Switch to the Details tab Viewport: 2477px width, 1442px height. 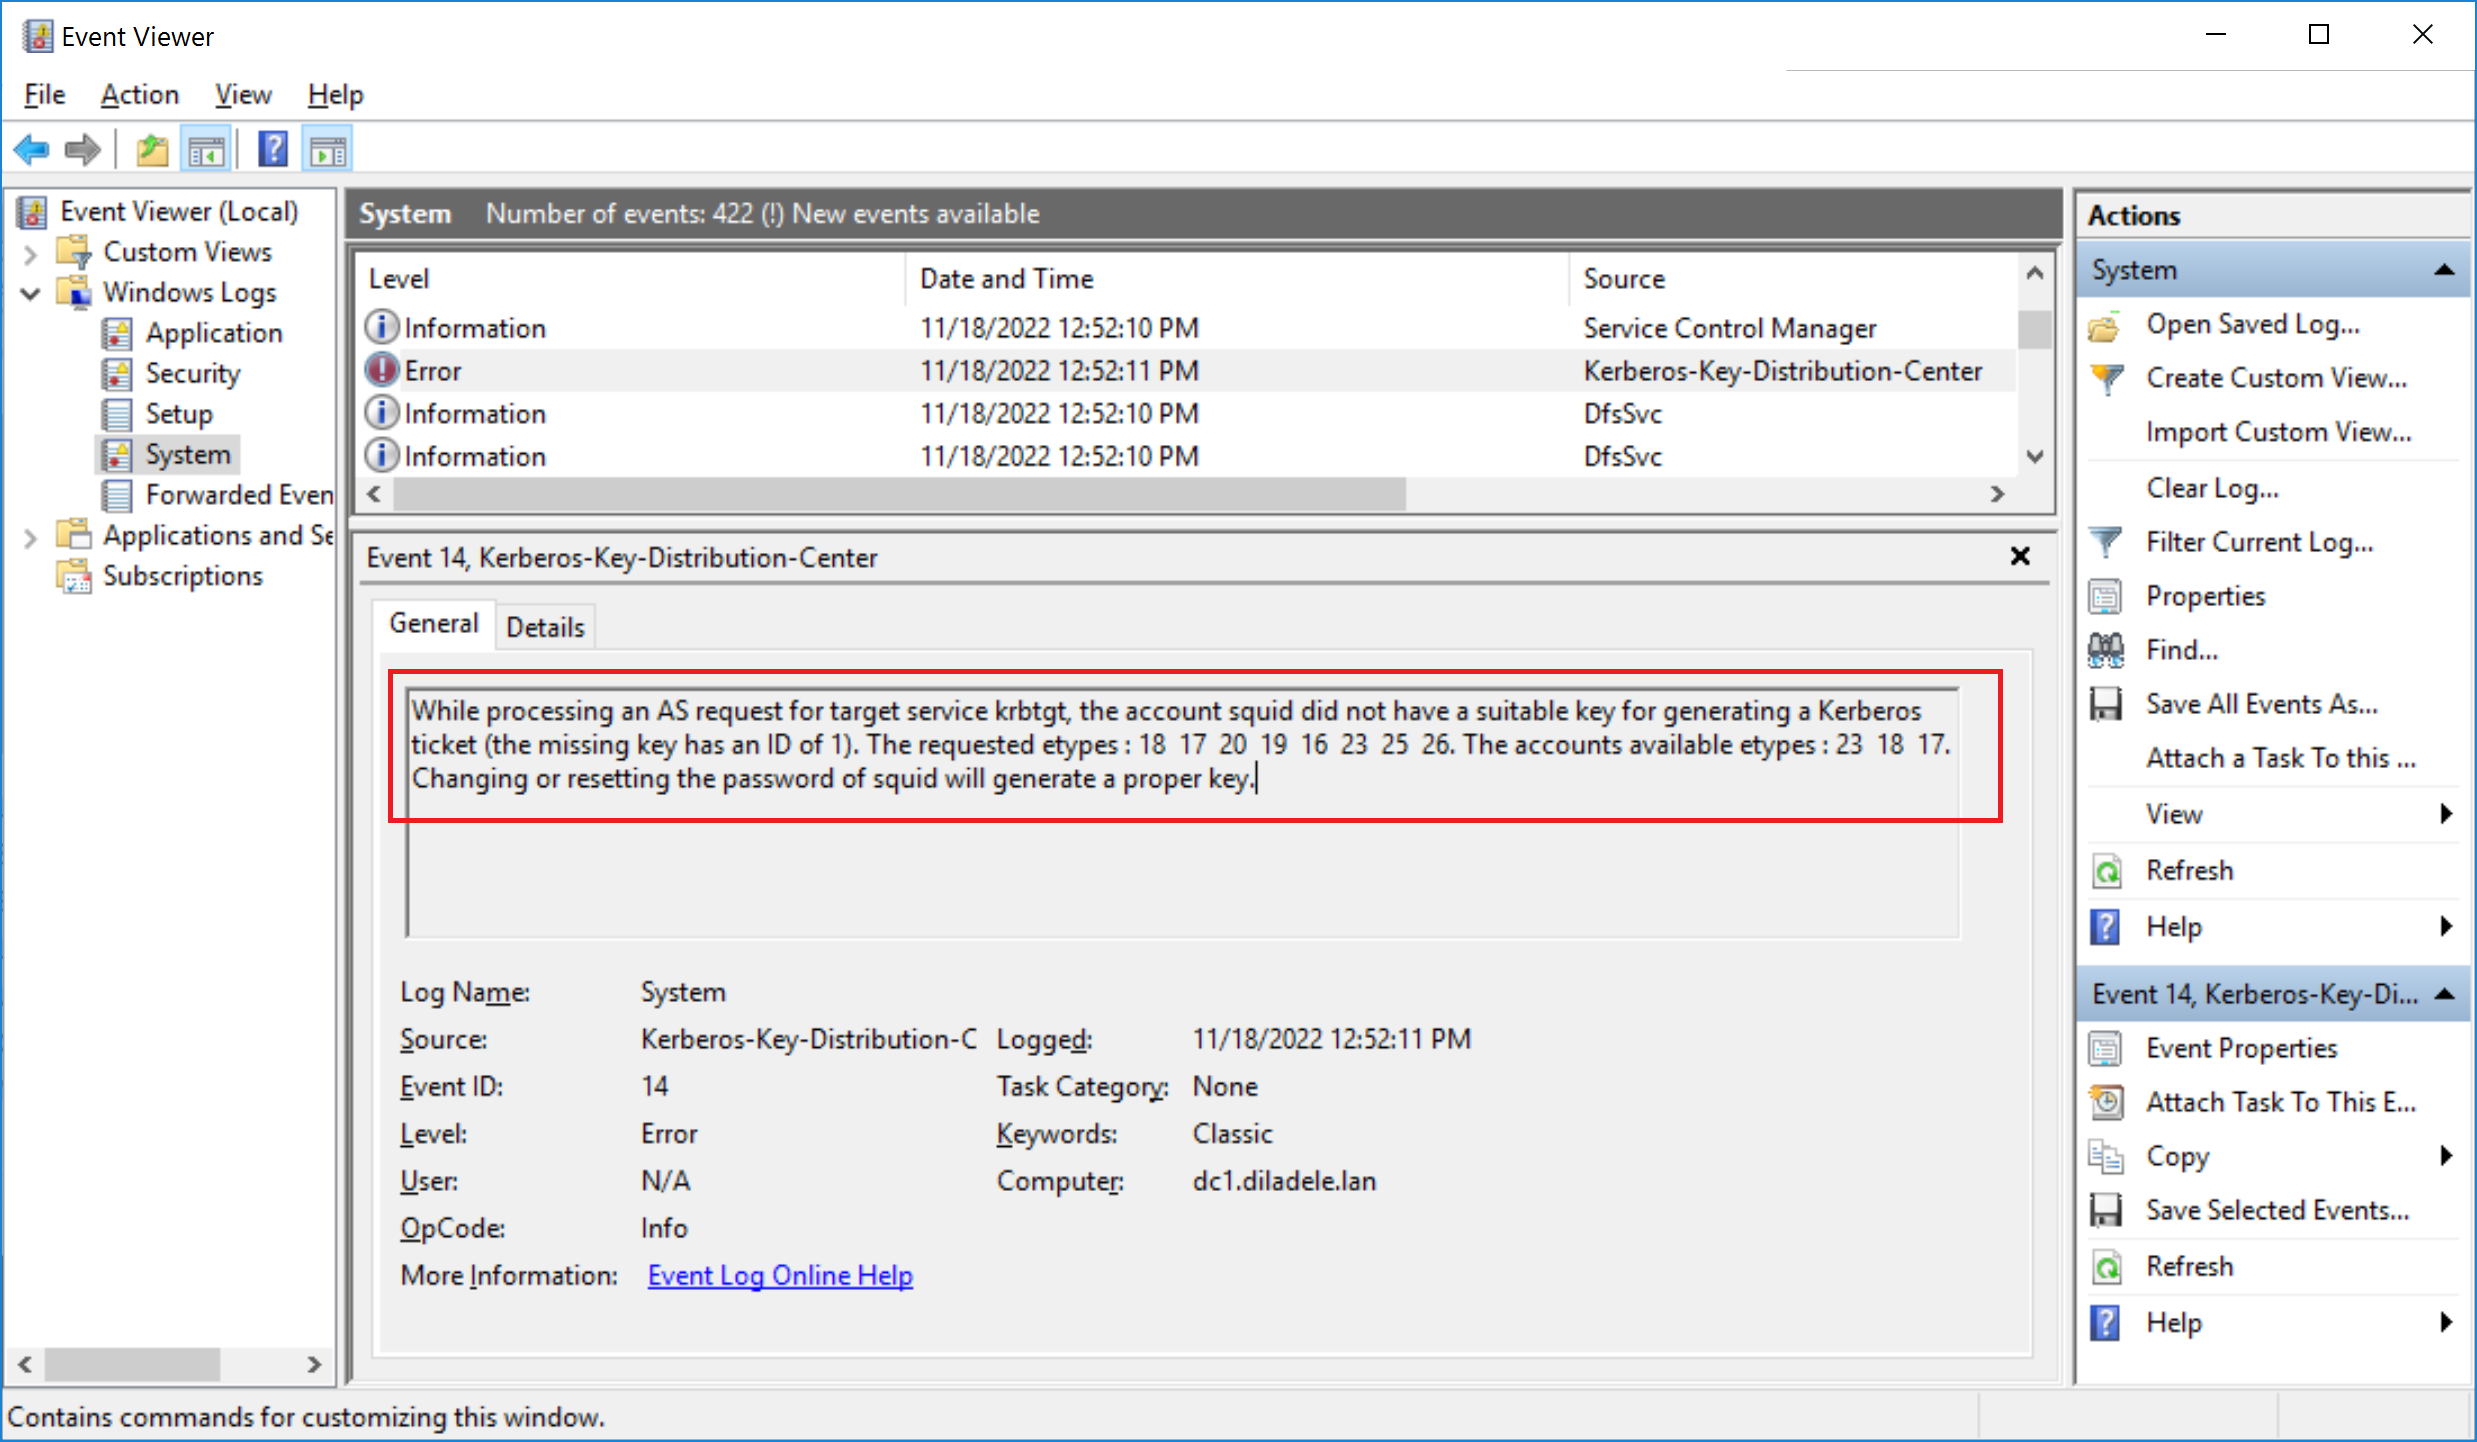tap(545, 627)
